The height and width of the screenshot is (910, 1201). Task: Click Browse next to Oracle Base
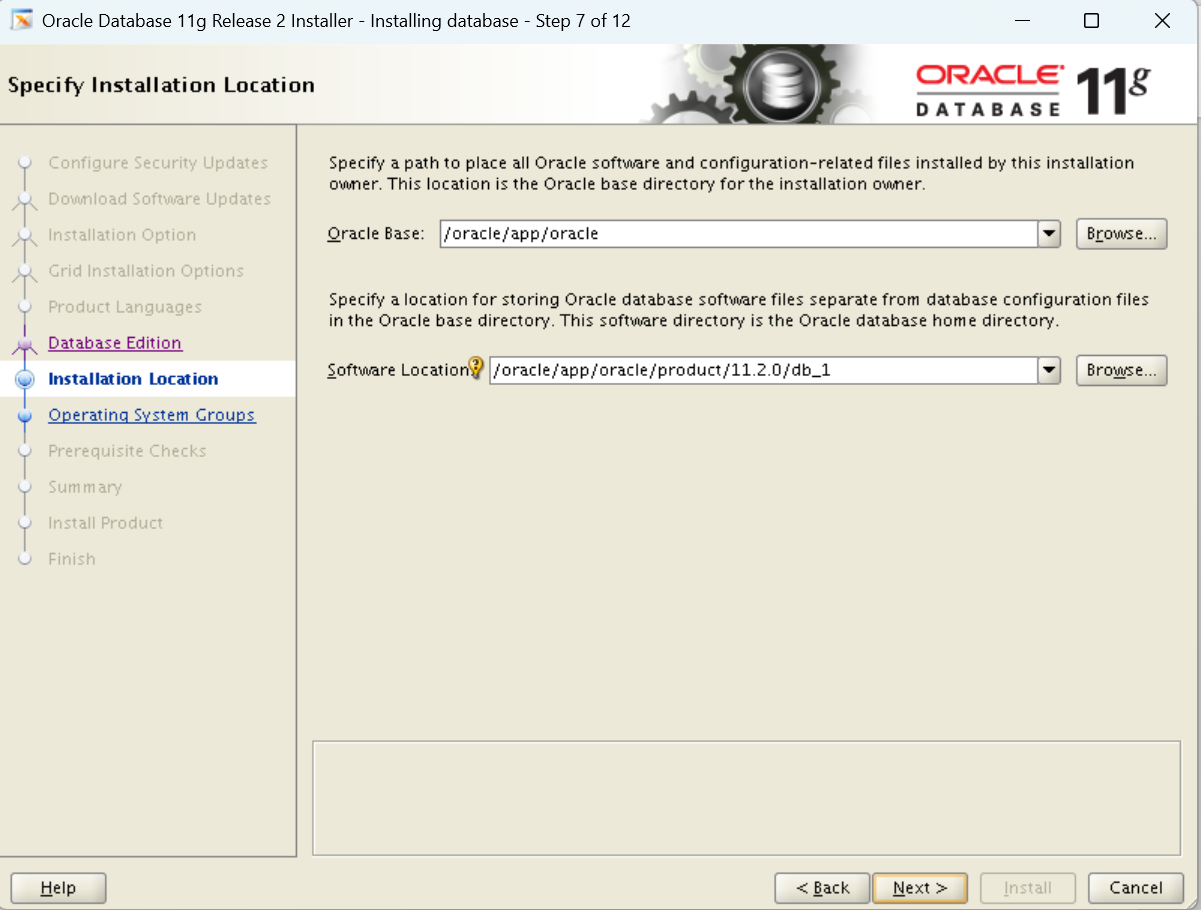click(x=1121, y=233)
